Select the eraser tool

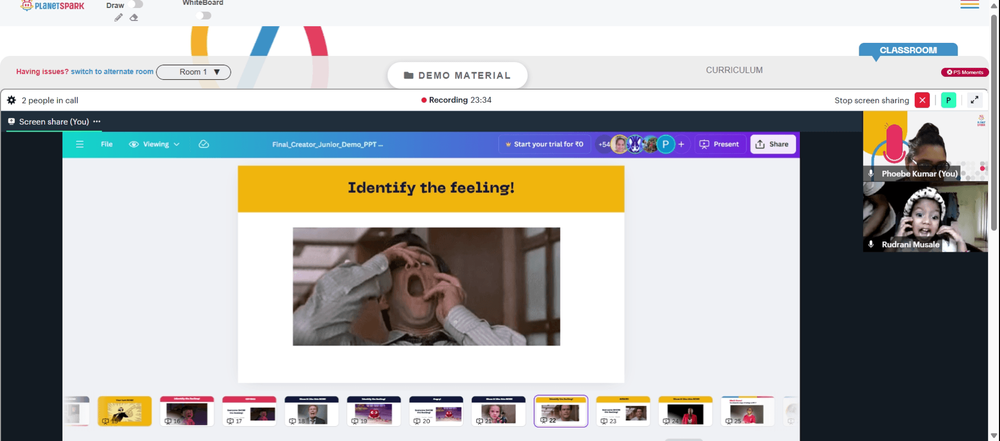tap(134, 18)
